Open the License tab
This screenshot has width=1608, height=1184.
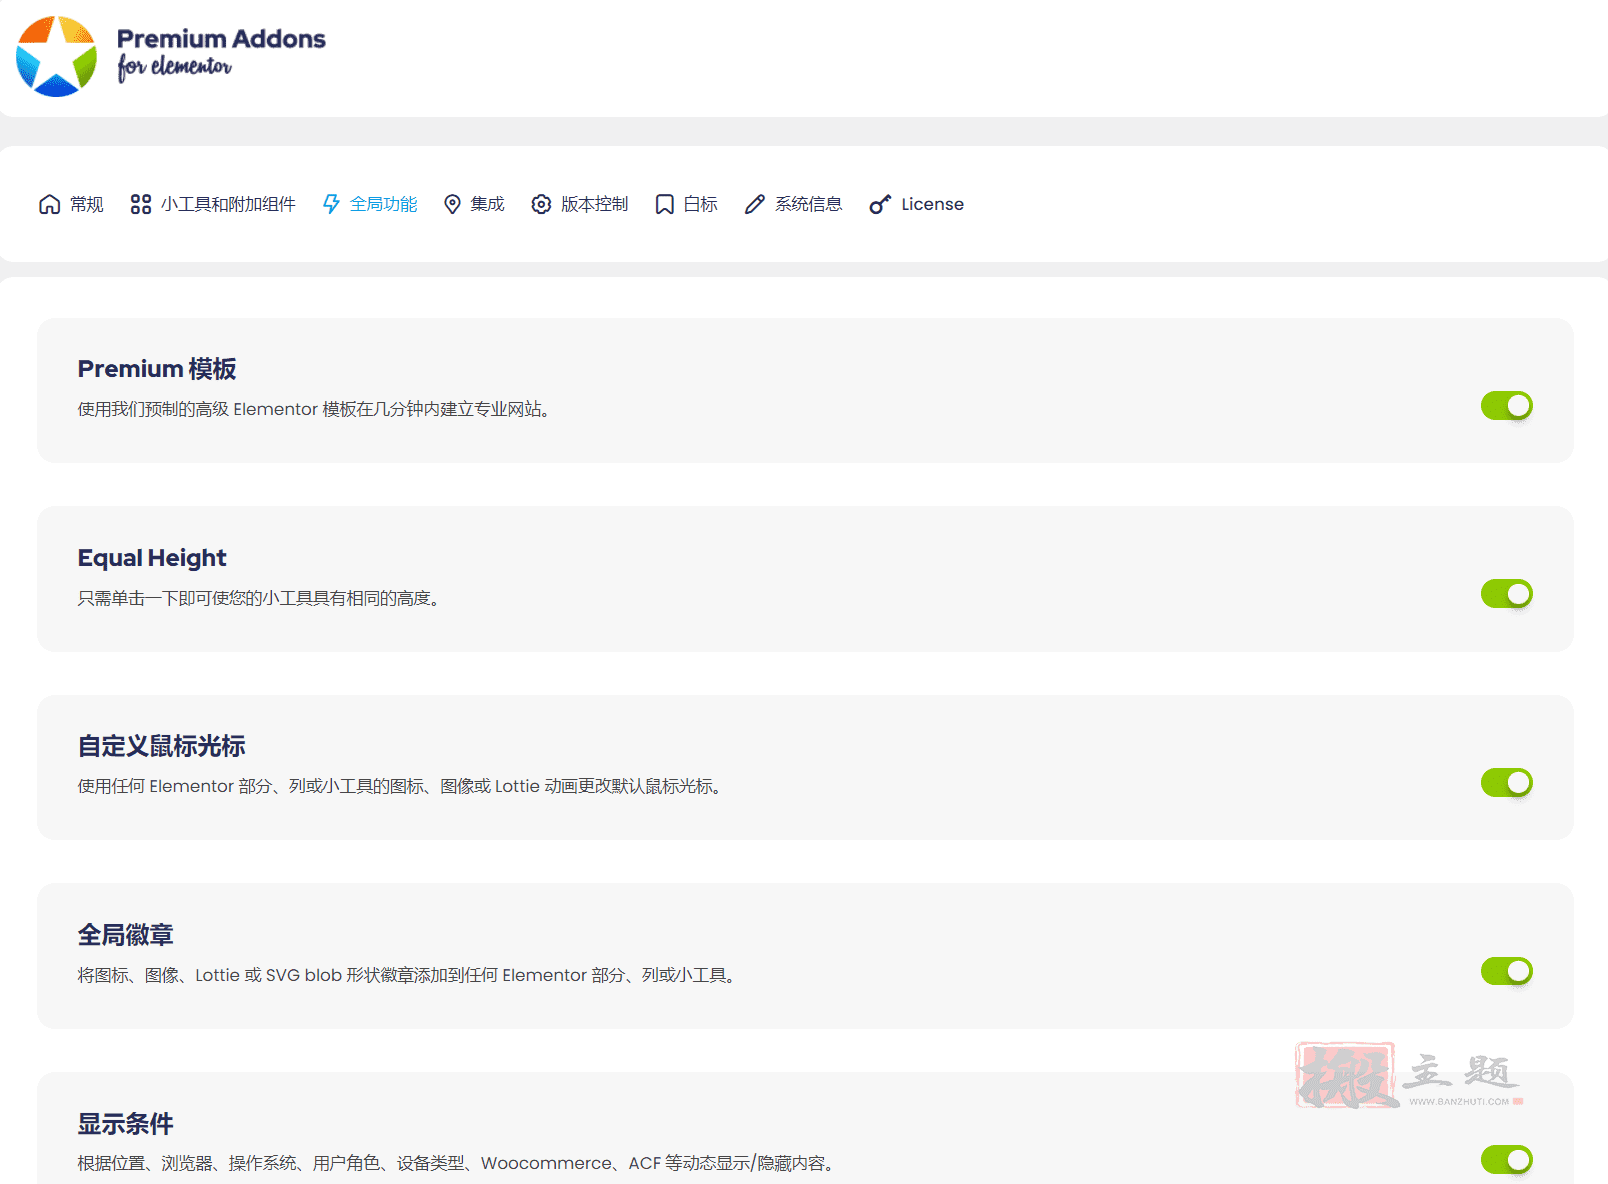click(916, 204)
